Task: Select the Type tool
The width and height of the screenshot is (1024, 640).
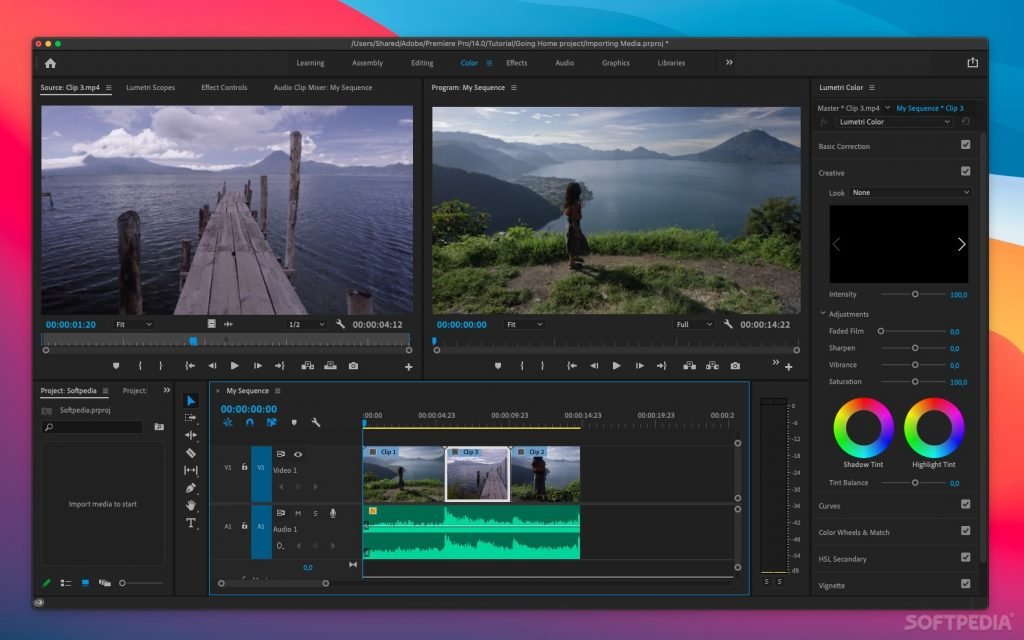Action: tap(191, 523)
